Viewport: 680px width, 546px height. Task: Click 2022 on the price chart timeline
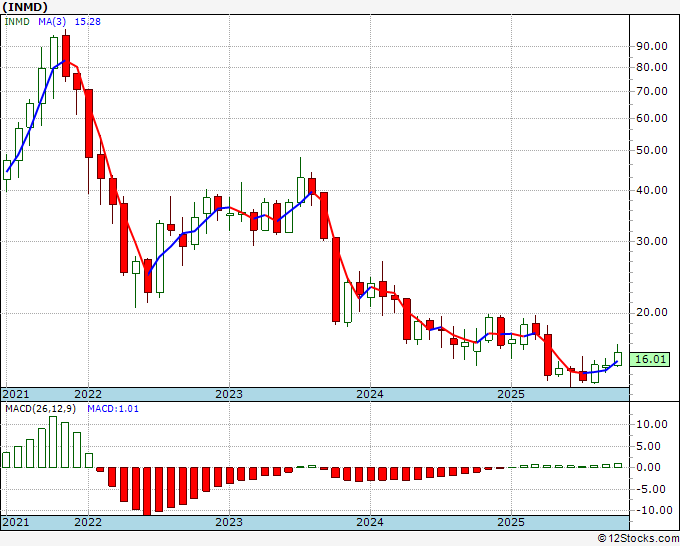point(88,394)
